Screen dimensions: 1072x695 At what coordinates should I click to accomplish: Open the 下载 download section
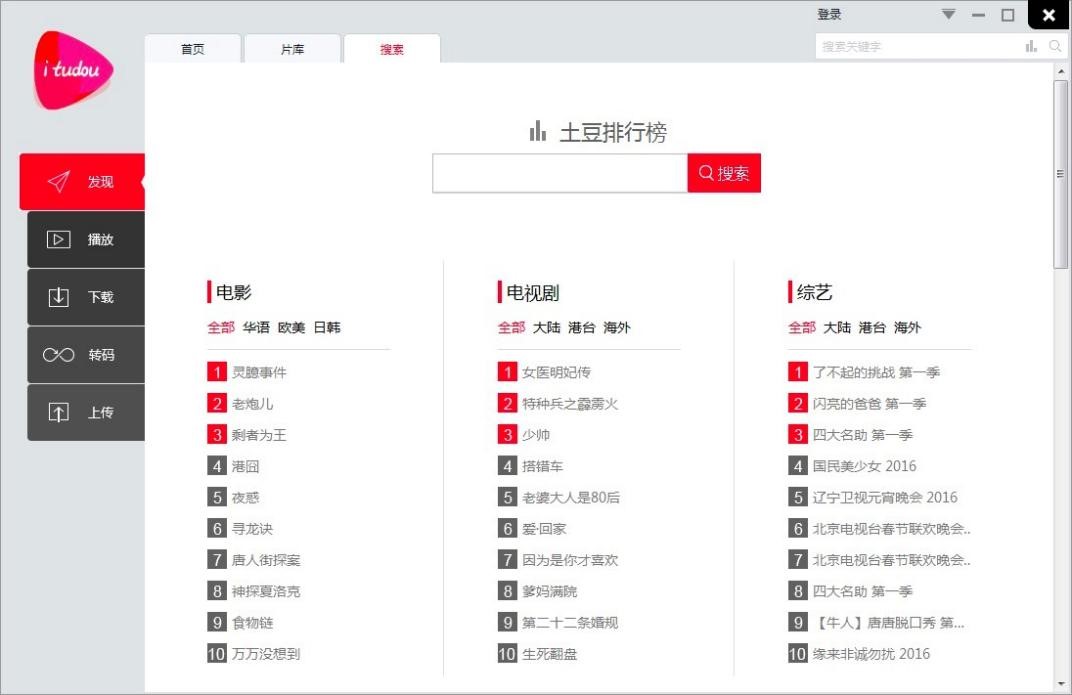point(86,297)
